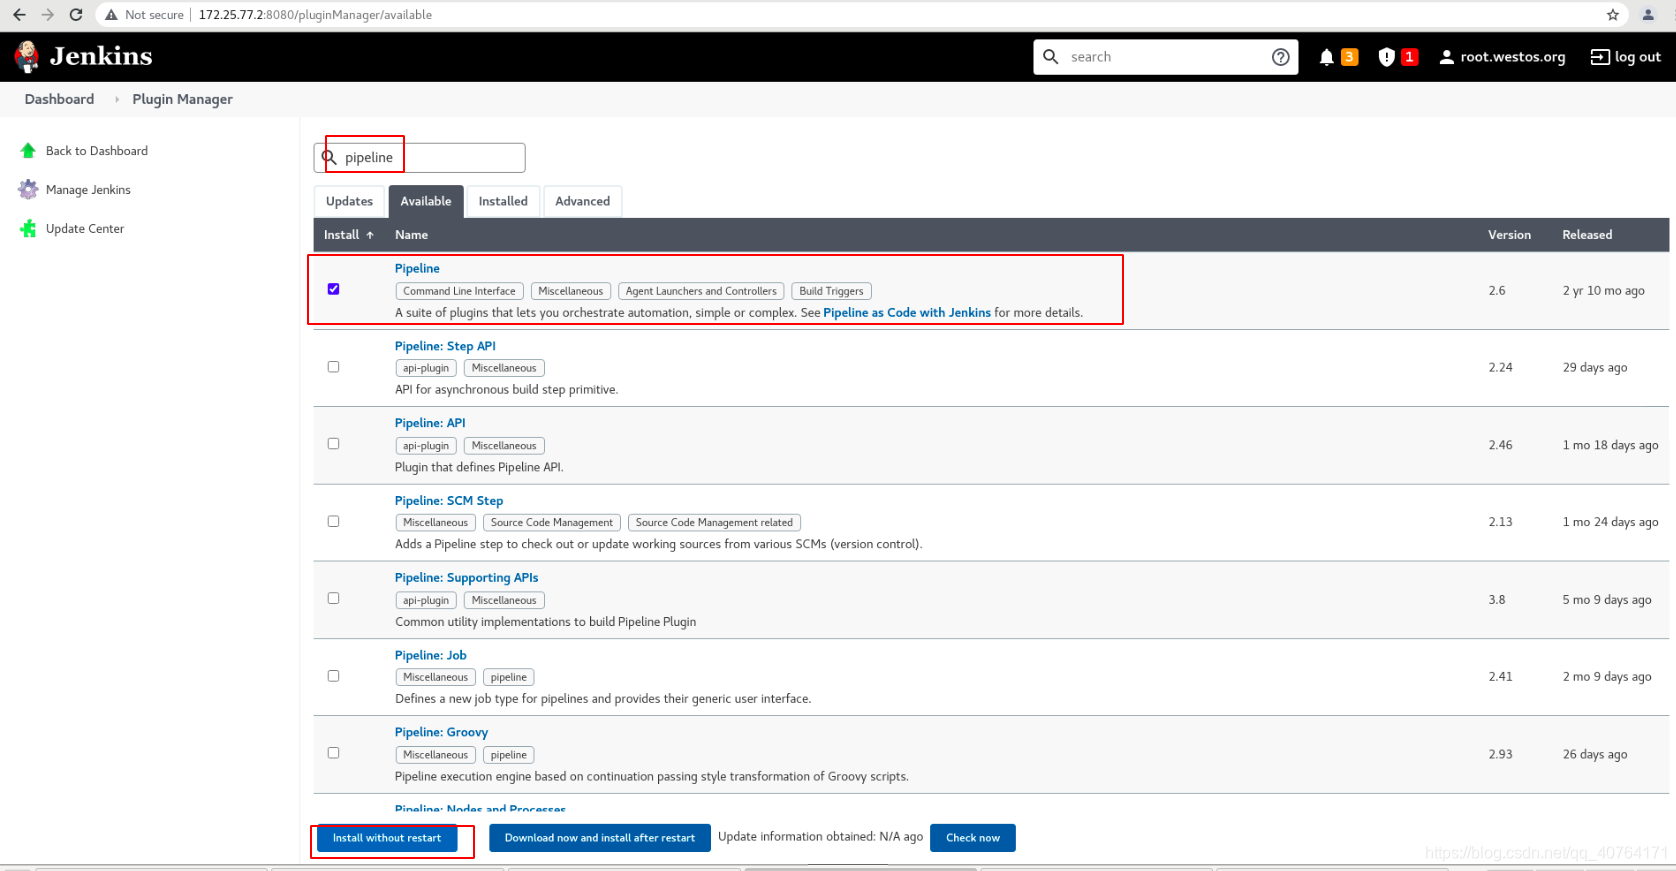Click the search help question-mark icon
This screenshot has height=871, width=1676.
1280,57
